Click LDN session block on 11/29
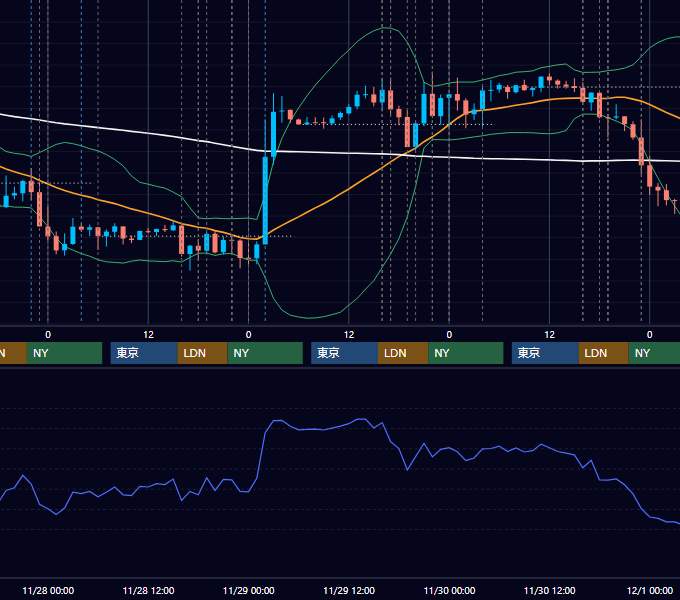The height and width of the screenshot is (600, 680). [403, 353]
